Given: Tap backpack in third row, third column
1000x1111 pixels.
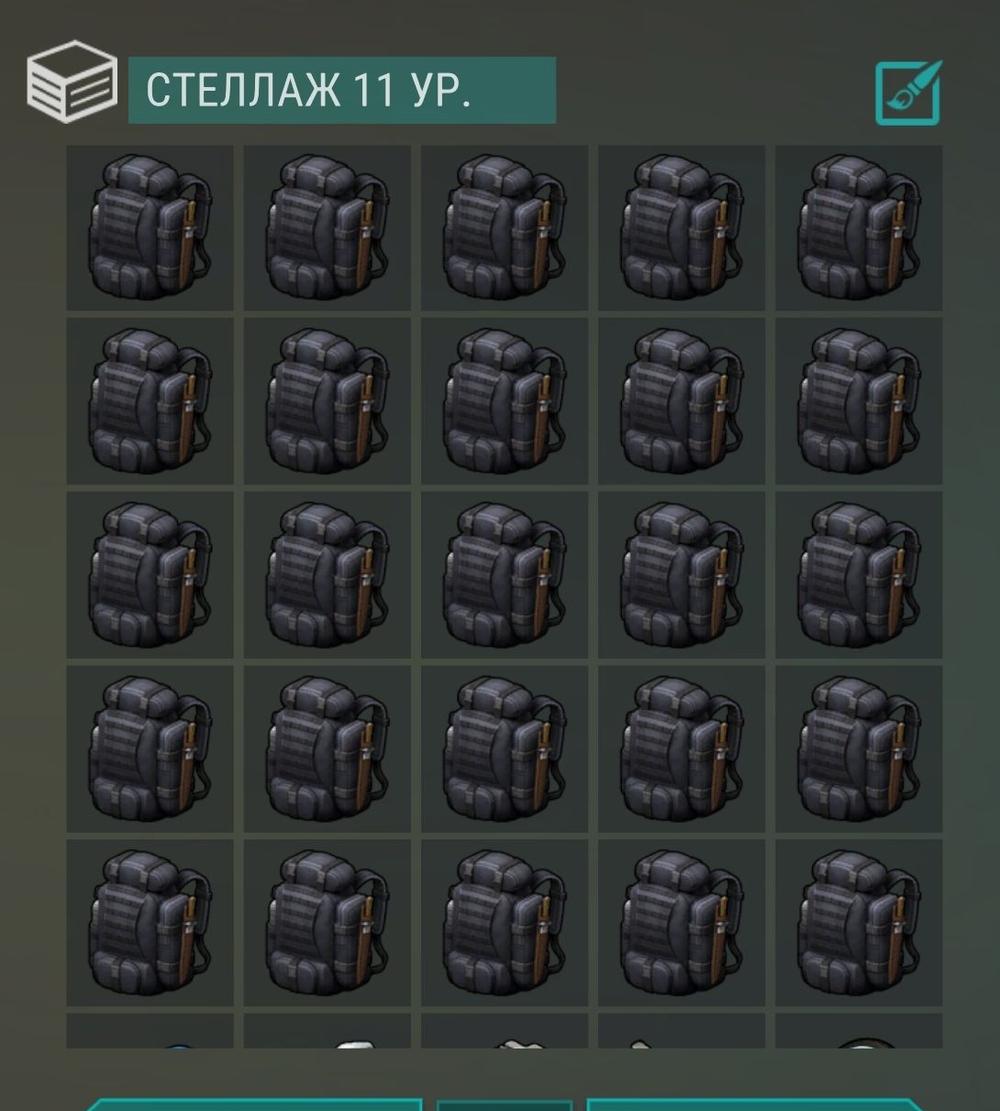Looking at the screenshot, I should [x=504, y=575].
